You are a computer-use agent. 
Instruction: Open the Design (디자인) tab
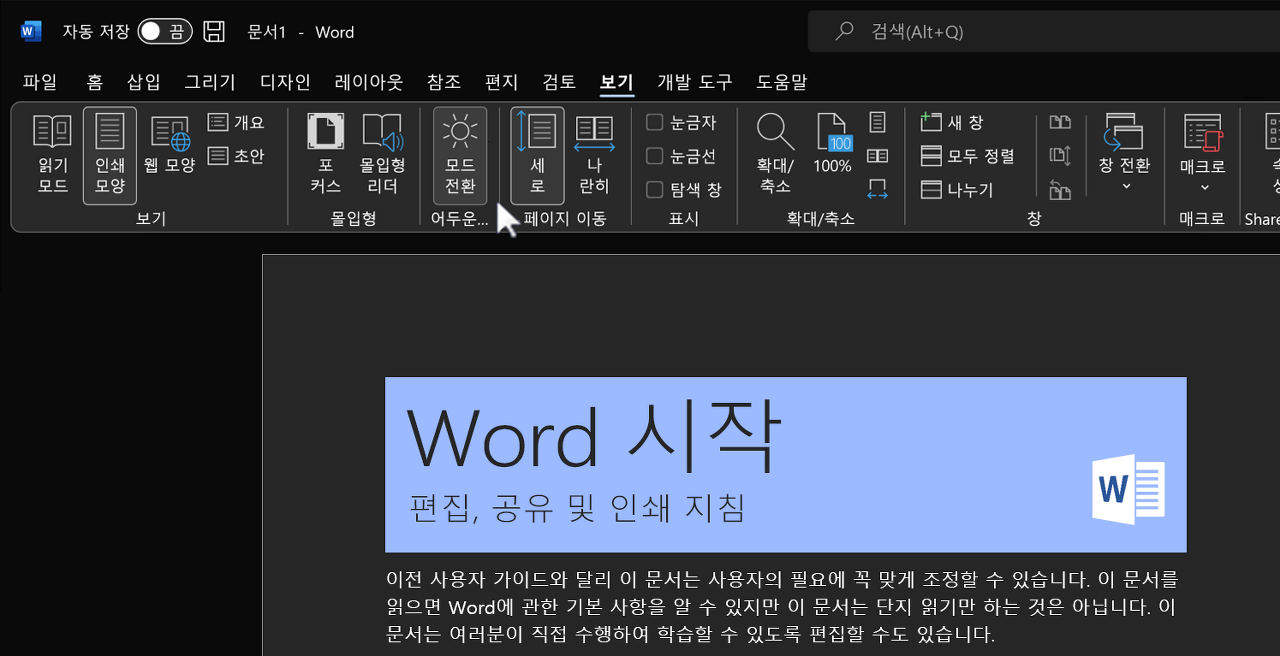285,82
